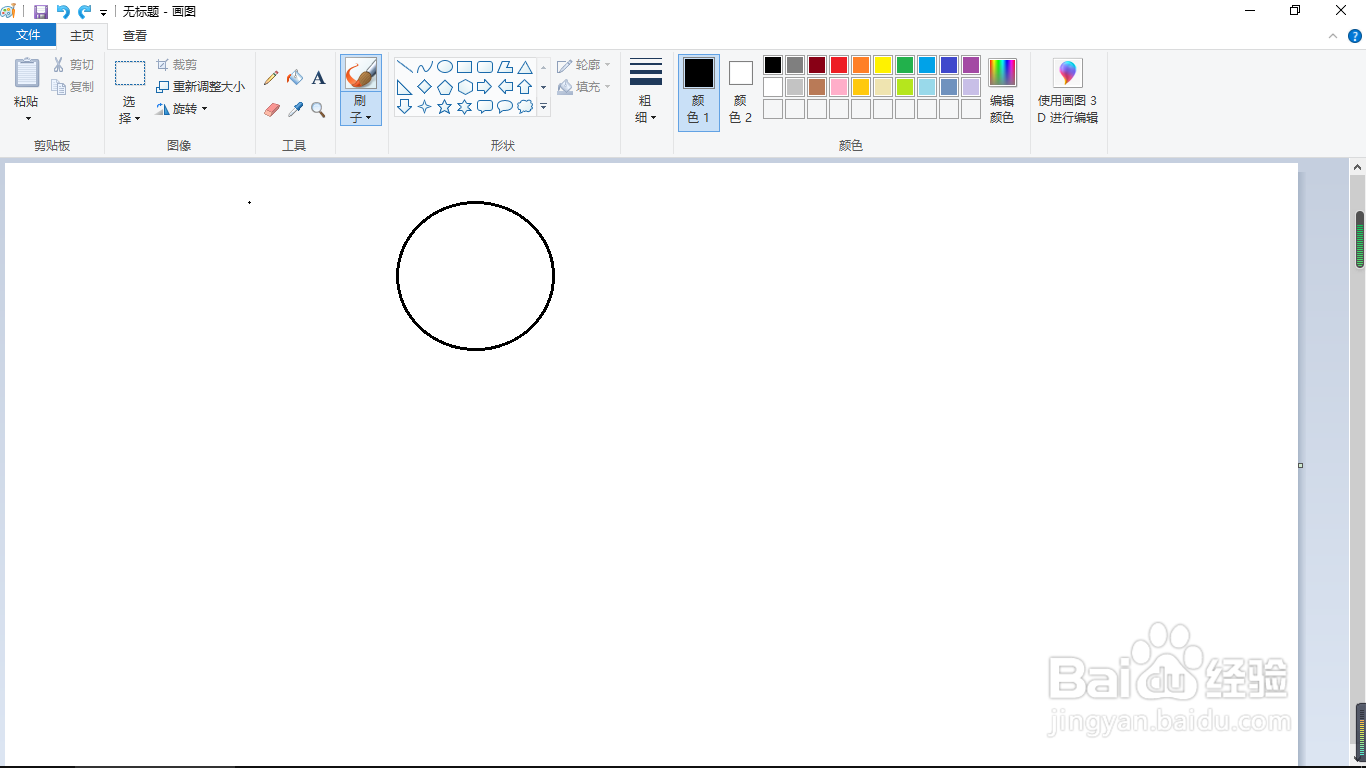Click the Undo arrow in title bar
1366x768 pixels.
(63, 11)
